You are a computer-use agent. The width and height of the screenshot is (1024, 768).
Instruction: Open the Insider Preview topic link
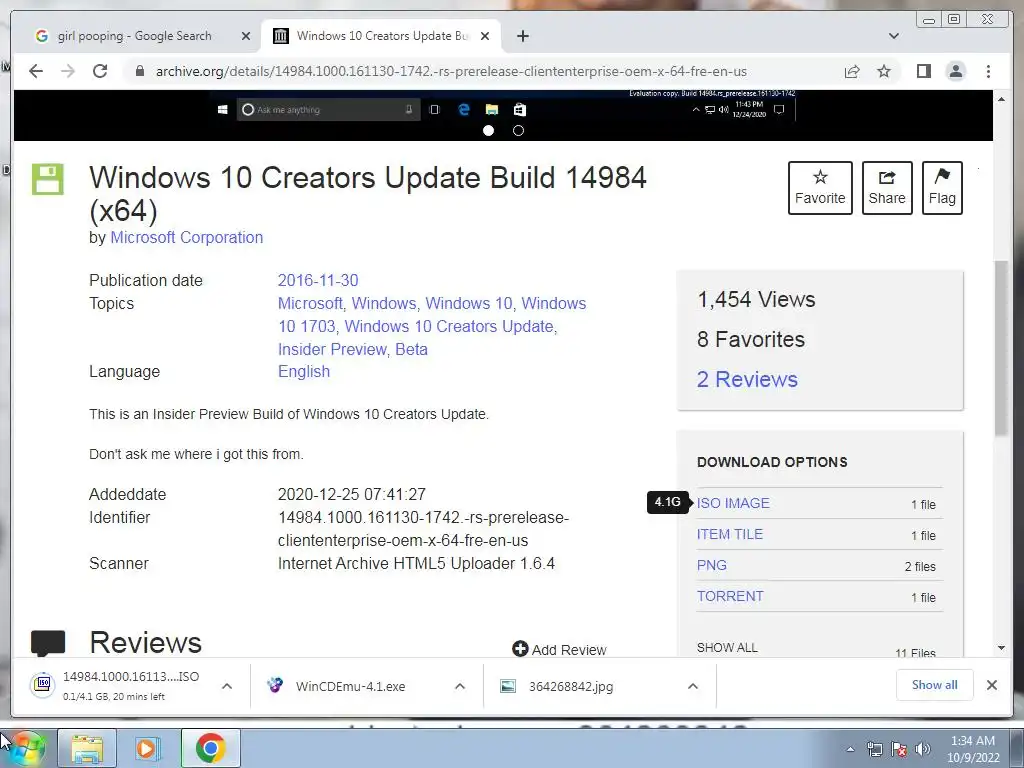(x=332, y=349)
